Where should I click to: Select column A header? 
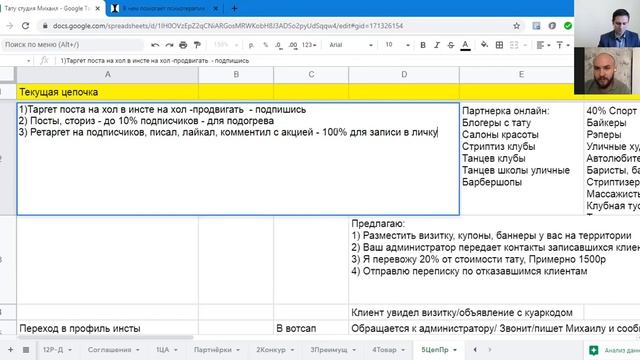pyautogui.click(x=107, y=74)
